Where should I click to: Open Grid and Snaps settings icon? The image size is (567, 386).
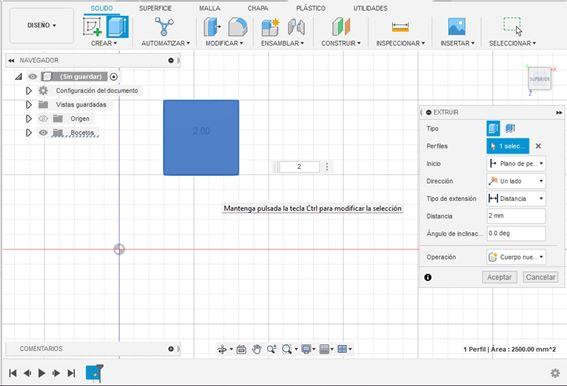(325, 349)
